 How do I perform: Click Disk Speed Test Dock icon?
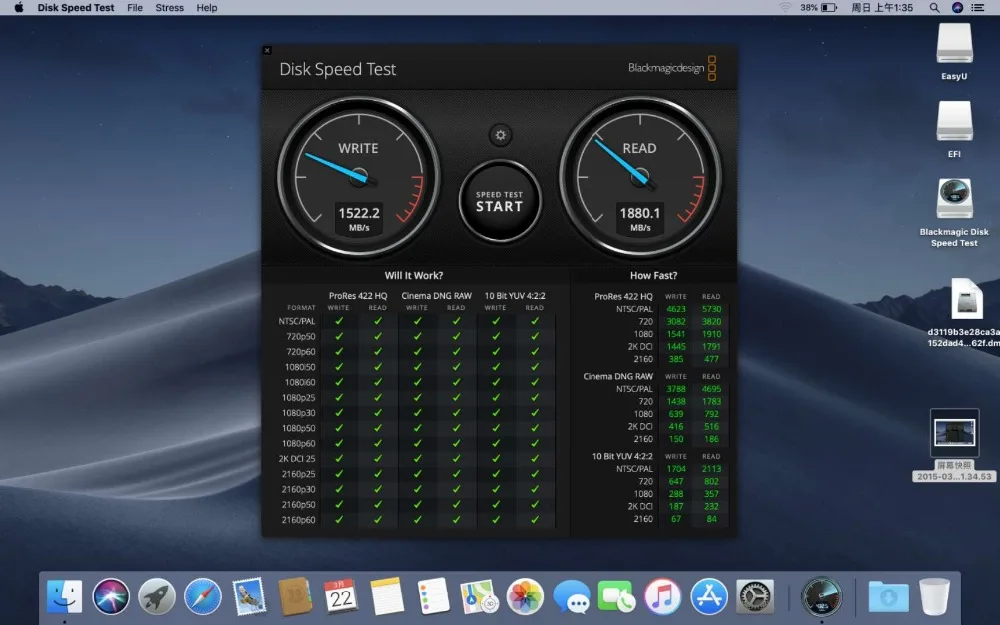821,598
